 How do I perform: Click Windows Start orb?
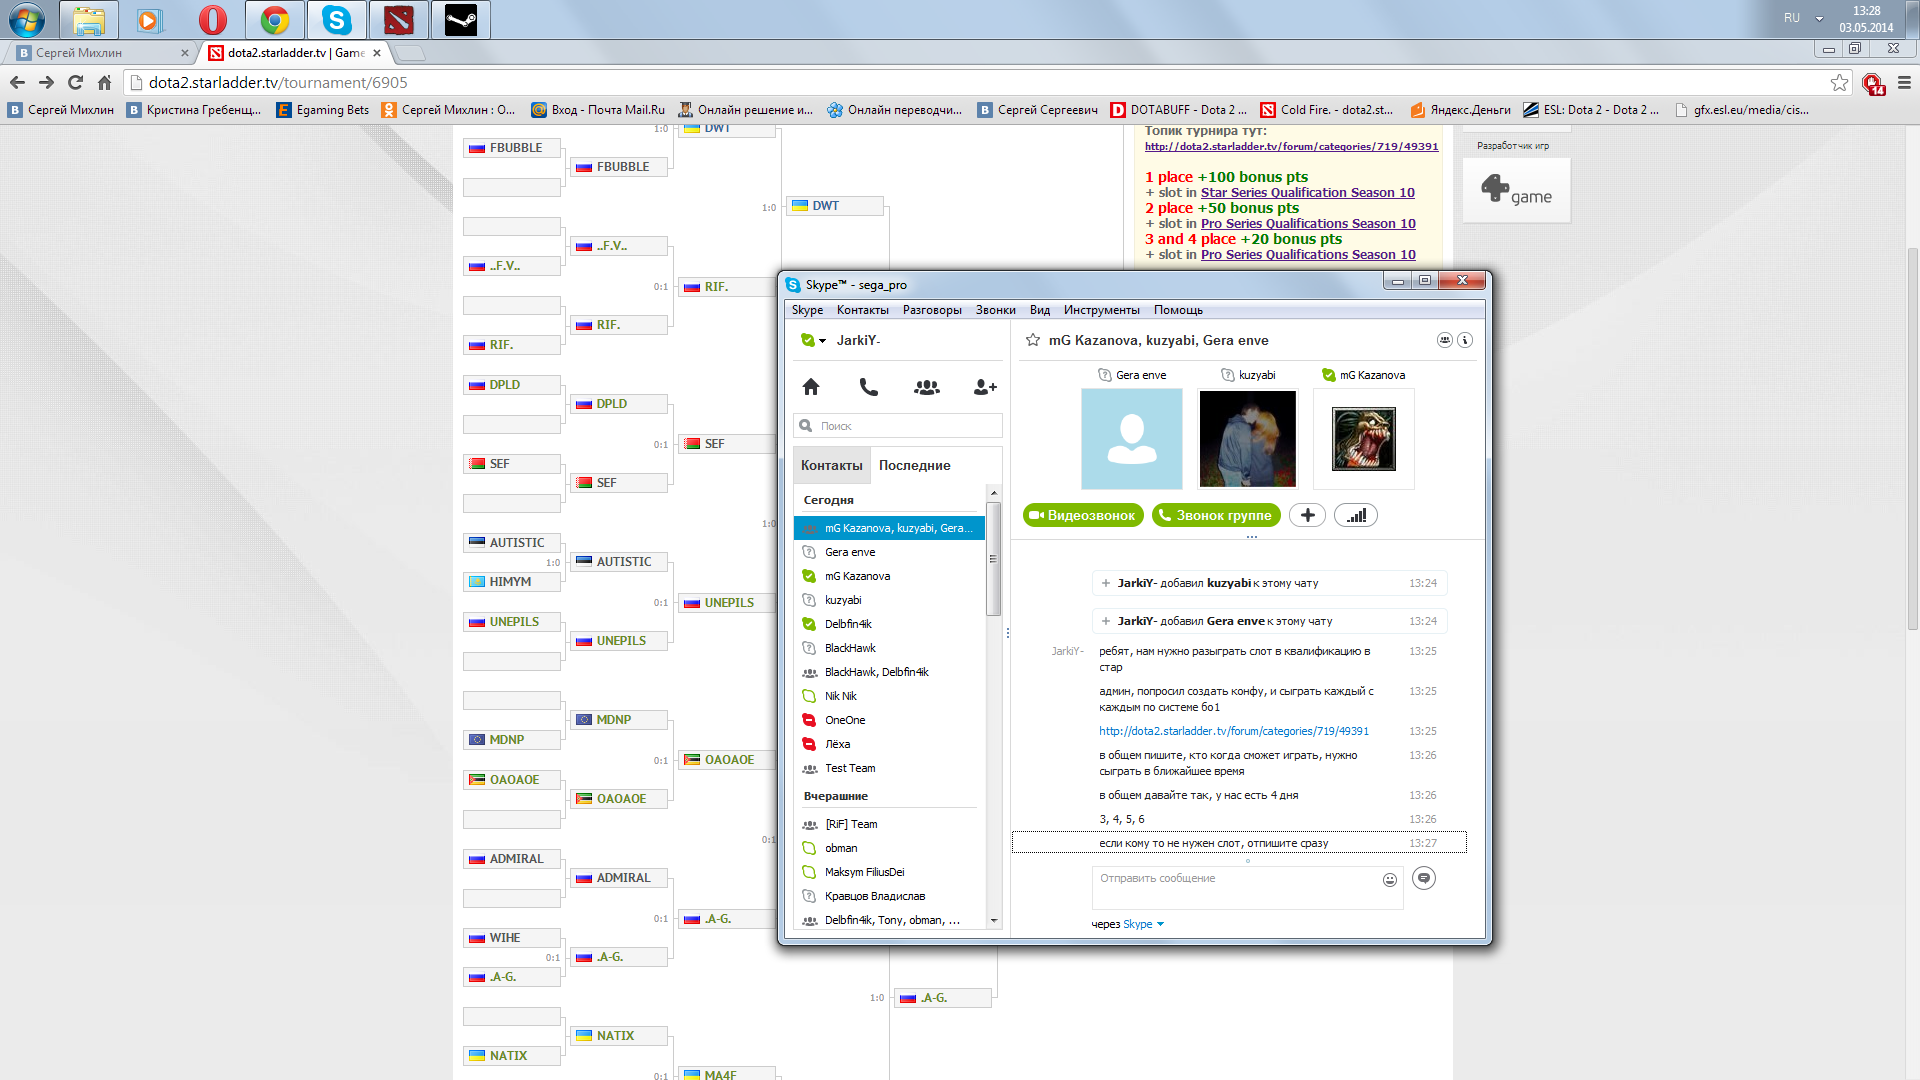27,20
